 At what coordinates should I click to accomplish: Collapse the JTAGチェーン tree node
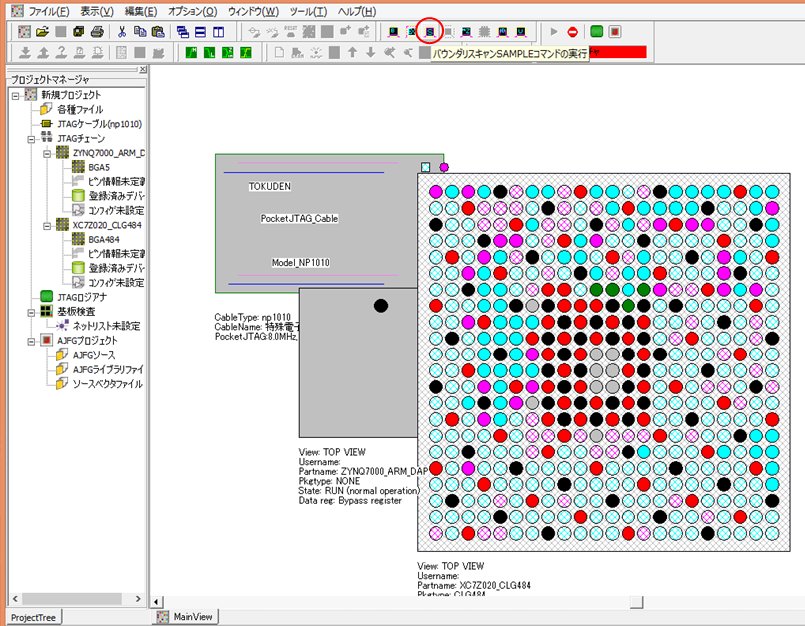(x=32, y=139)
